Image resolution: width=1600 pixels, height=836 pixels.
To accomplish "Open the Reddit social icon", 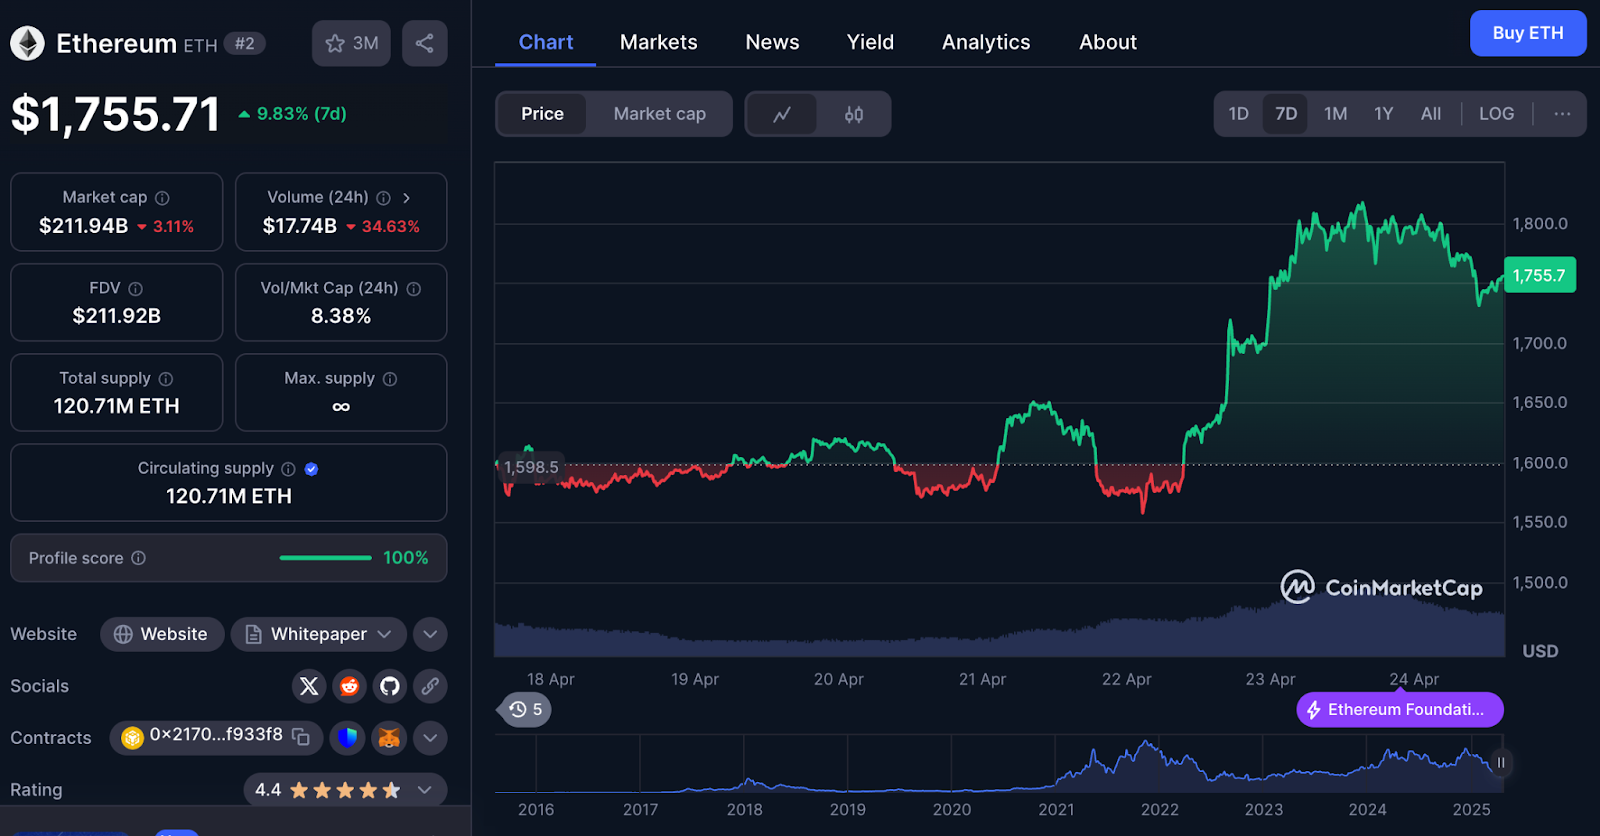I will pyautogui.click(x=349, y=686).
